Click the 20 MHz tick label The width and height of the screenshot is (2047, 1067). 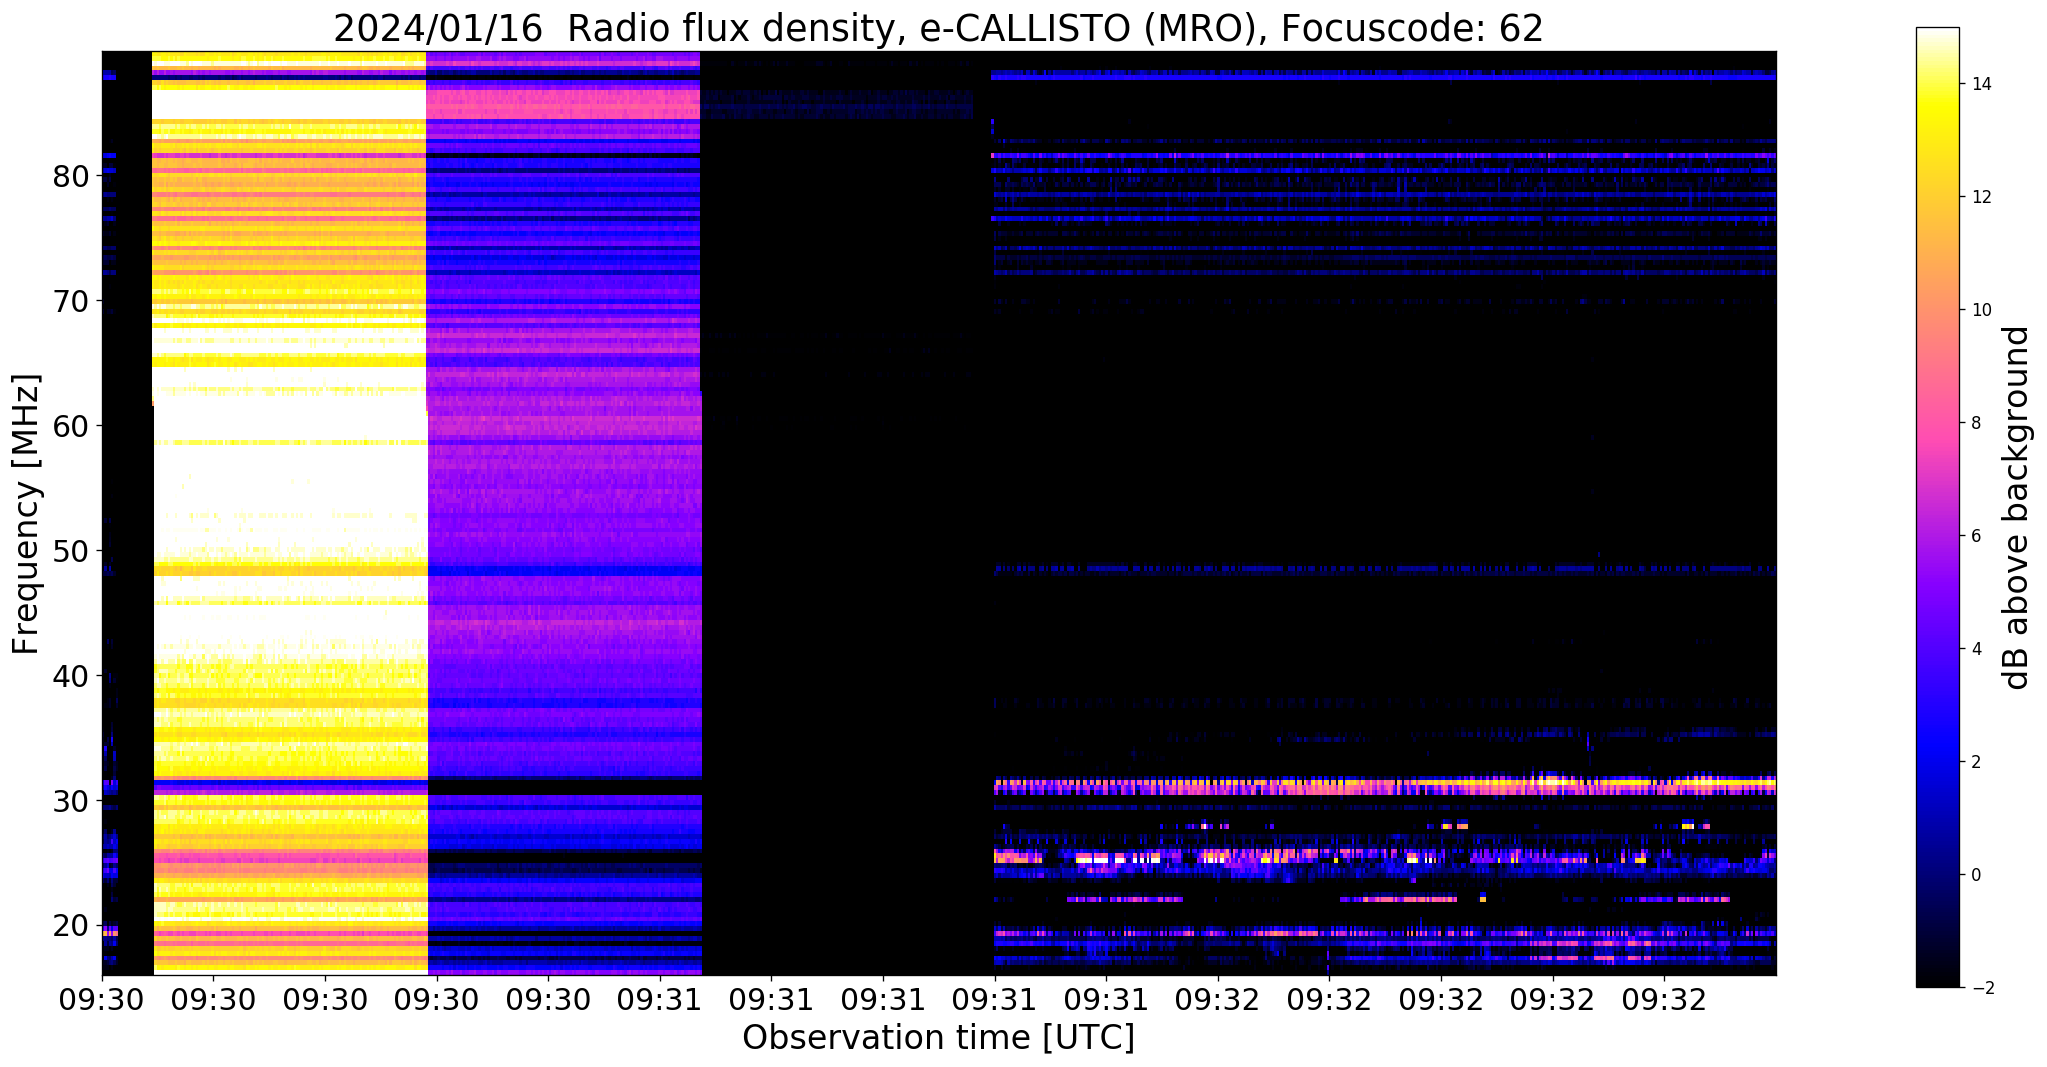tap(71, 927)
